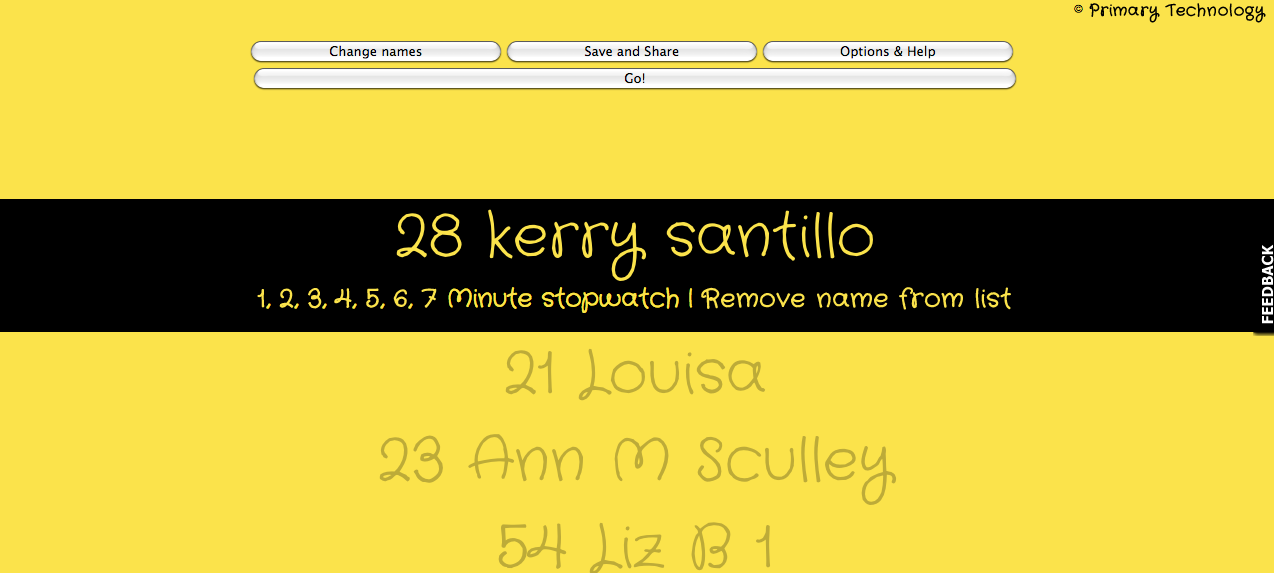Start the 6 minute stopwatch
Screen dimensions: 1274x573
click(401, 299)
